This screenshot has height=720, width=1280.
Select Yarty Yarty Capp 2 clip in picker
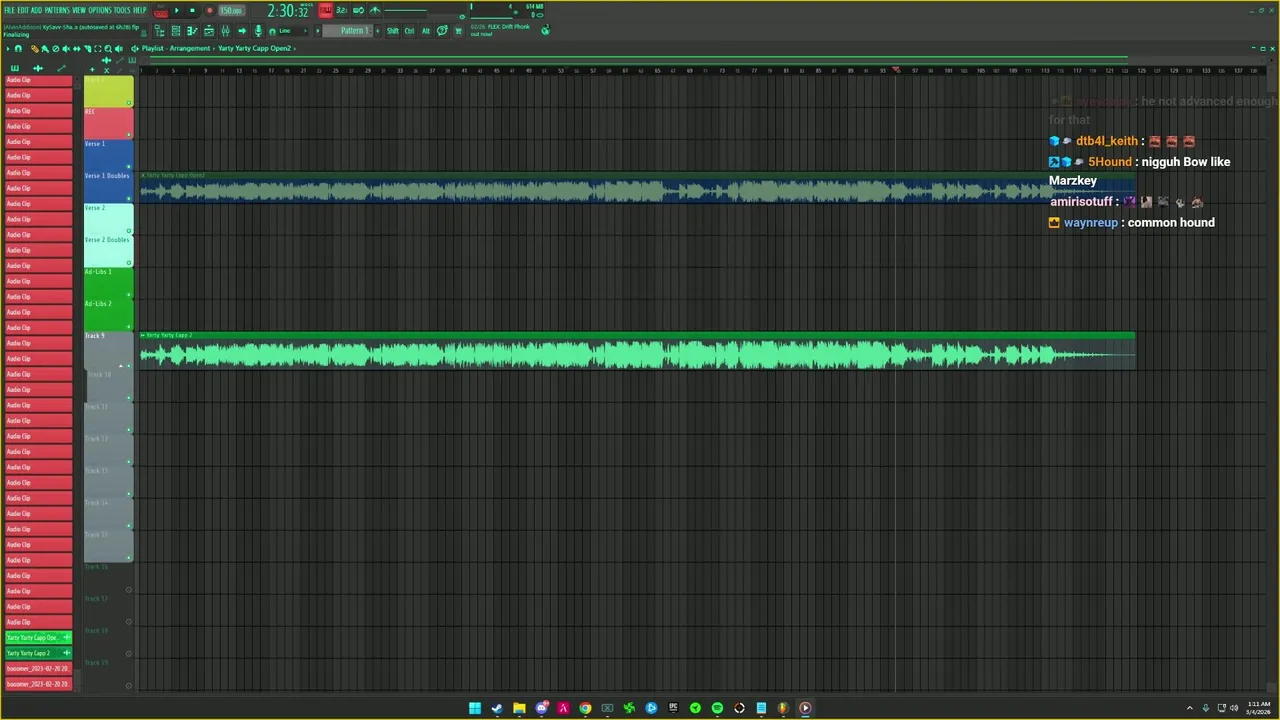(38, 653)
